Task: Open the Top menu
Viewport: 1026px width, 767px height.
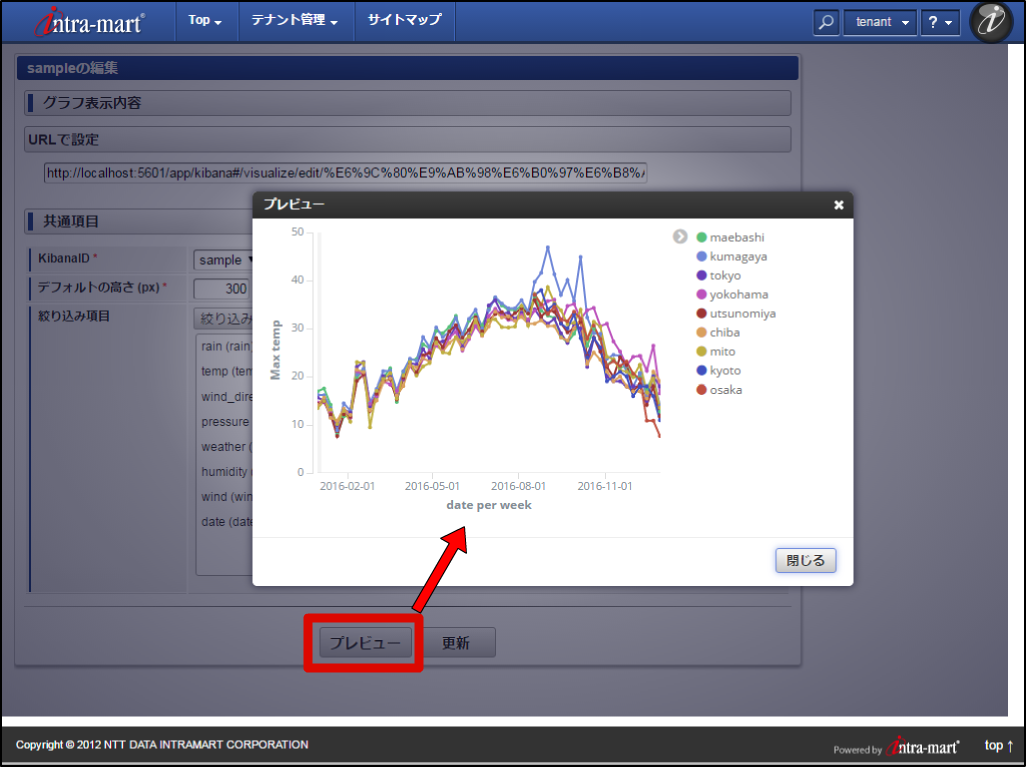Action: click(x=205, y=19)
